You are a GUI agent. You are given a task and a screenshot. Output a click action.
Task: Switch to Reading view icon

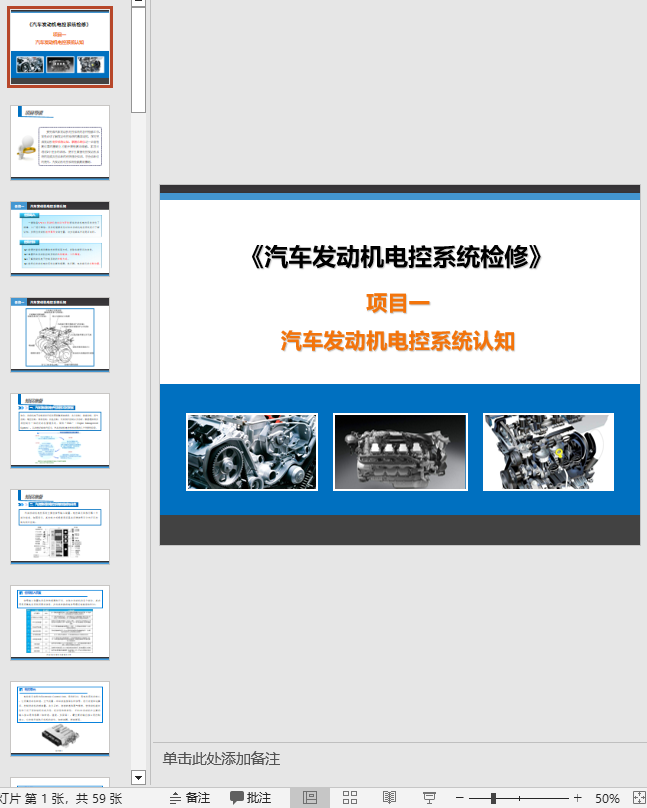coord(389,798)
